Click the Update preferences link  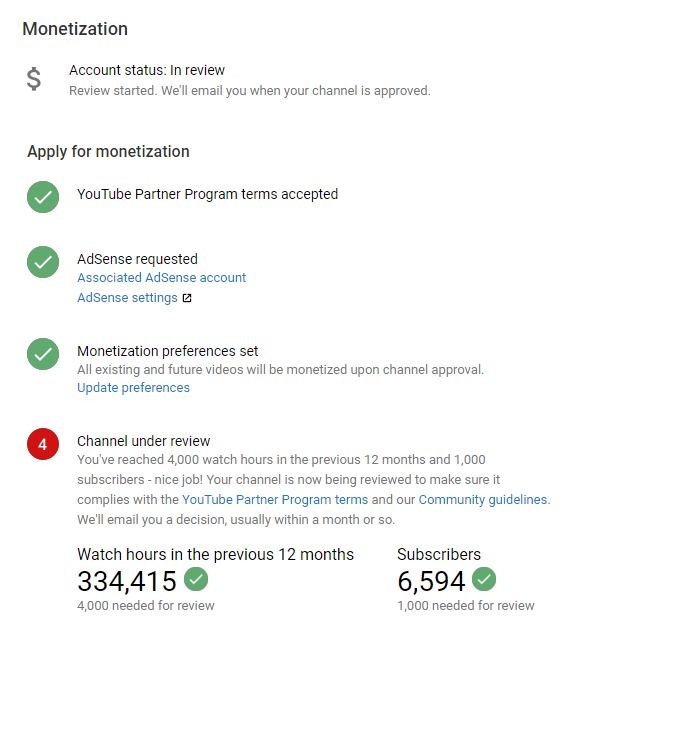pos(133,388)
